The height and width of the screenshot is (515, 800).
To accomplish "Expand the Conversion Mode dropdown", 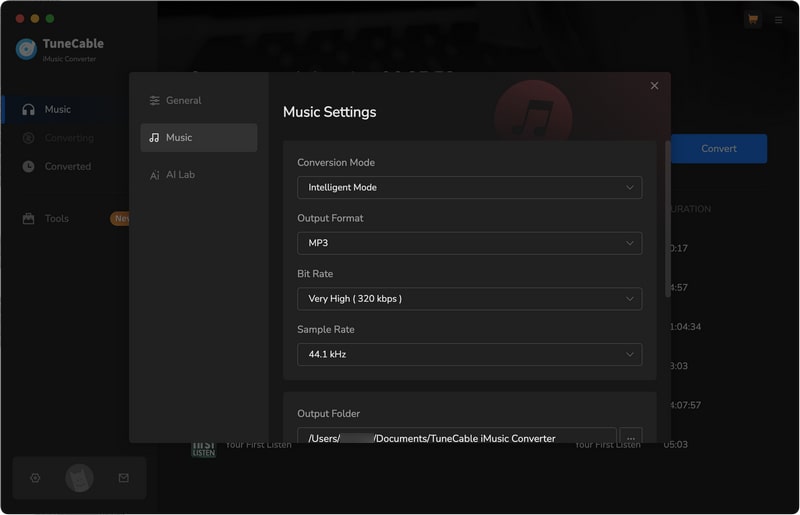I will click(469, 187).
